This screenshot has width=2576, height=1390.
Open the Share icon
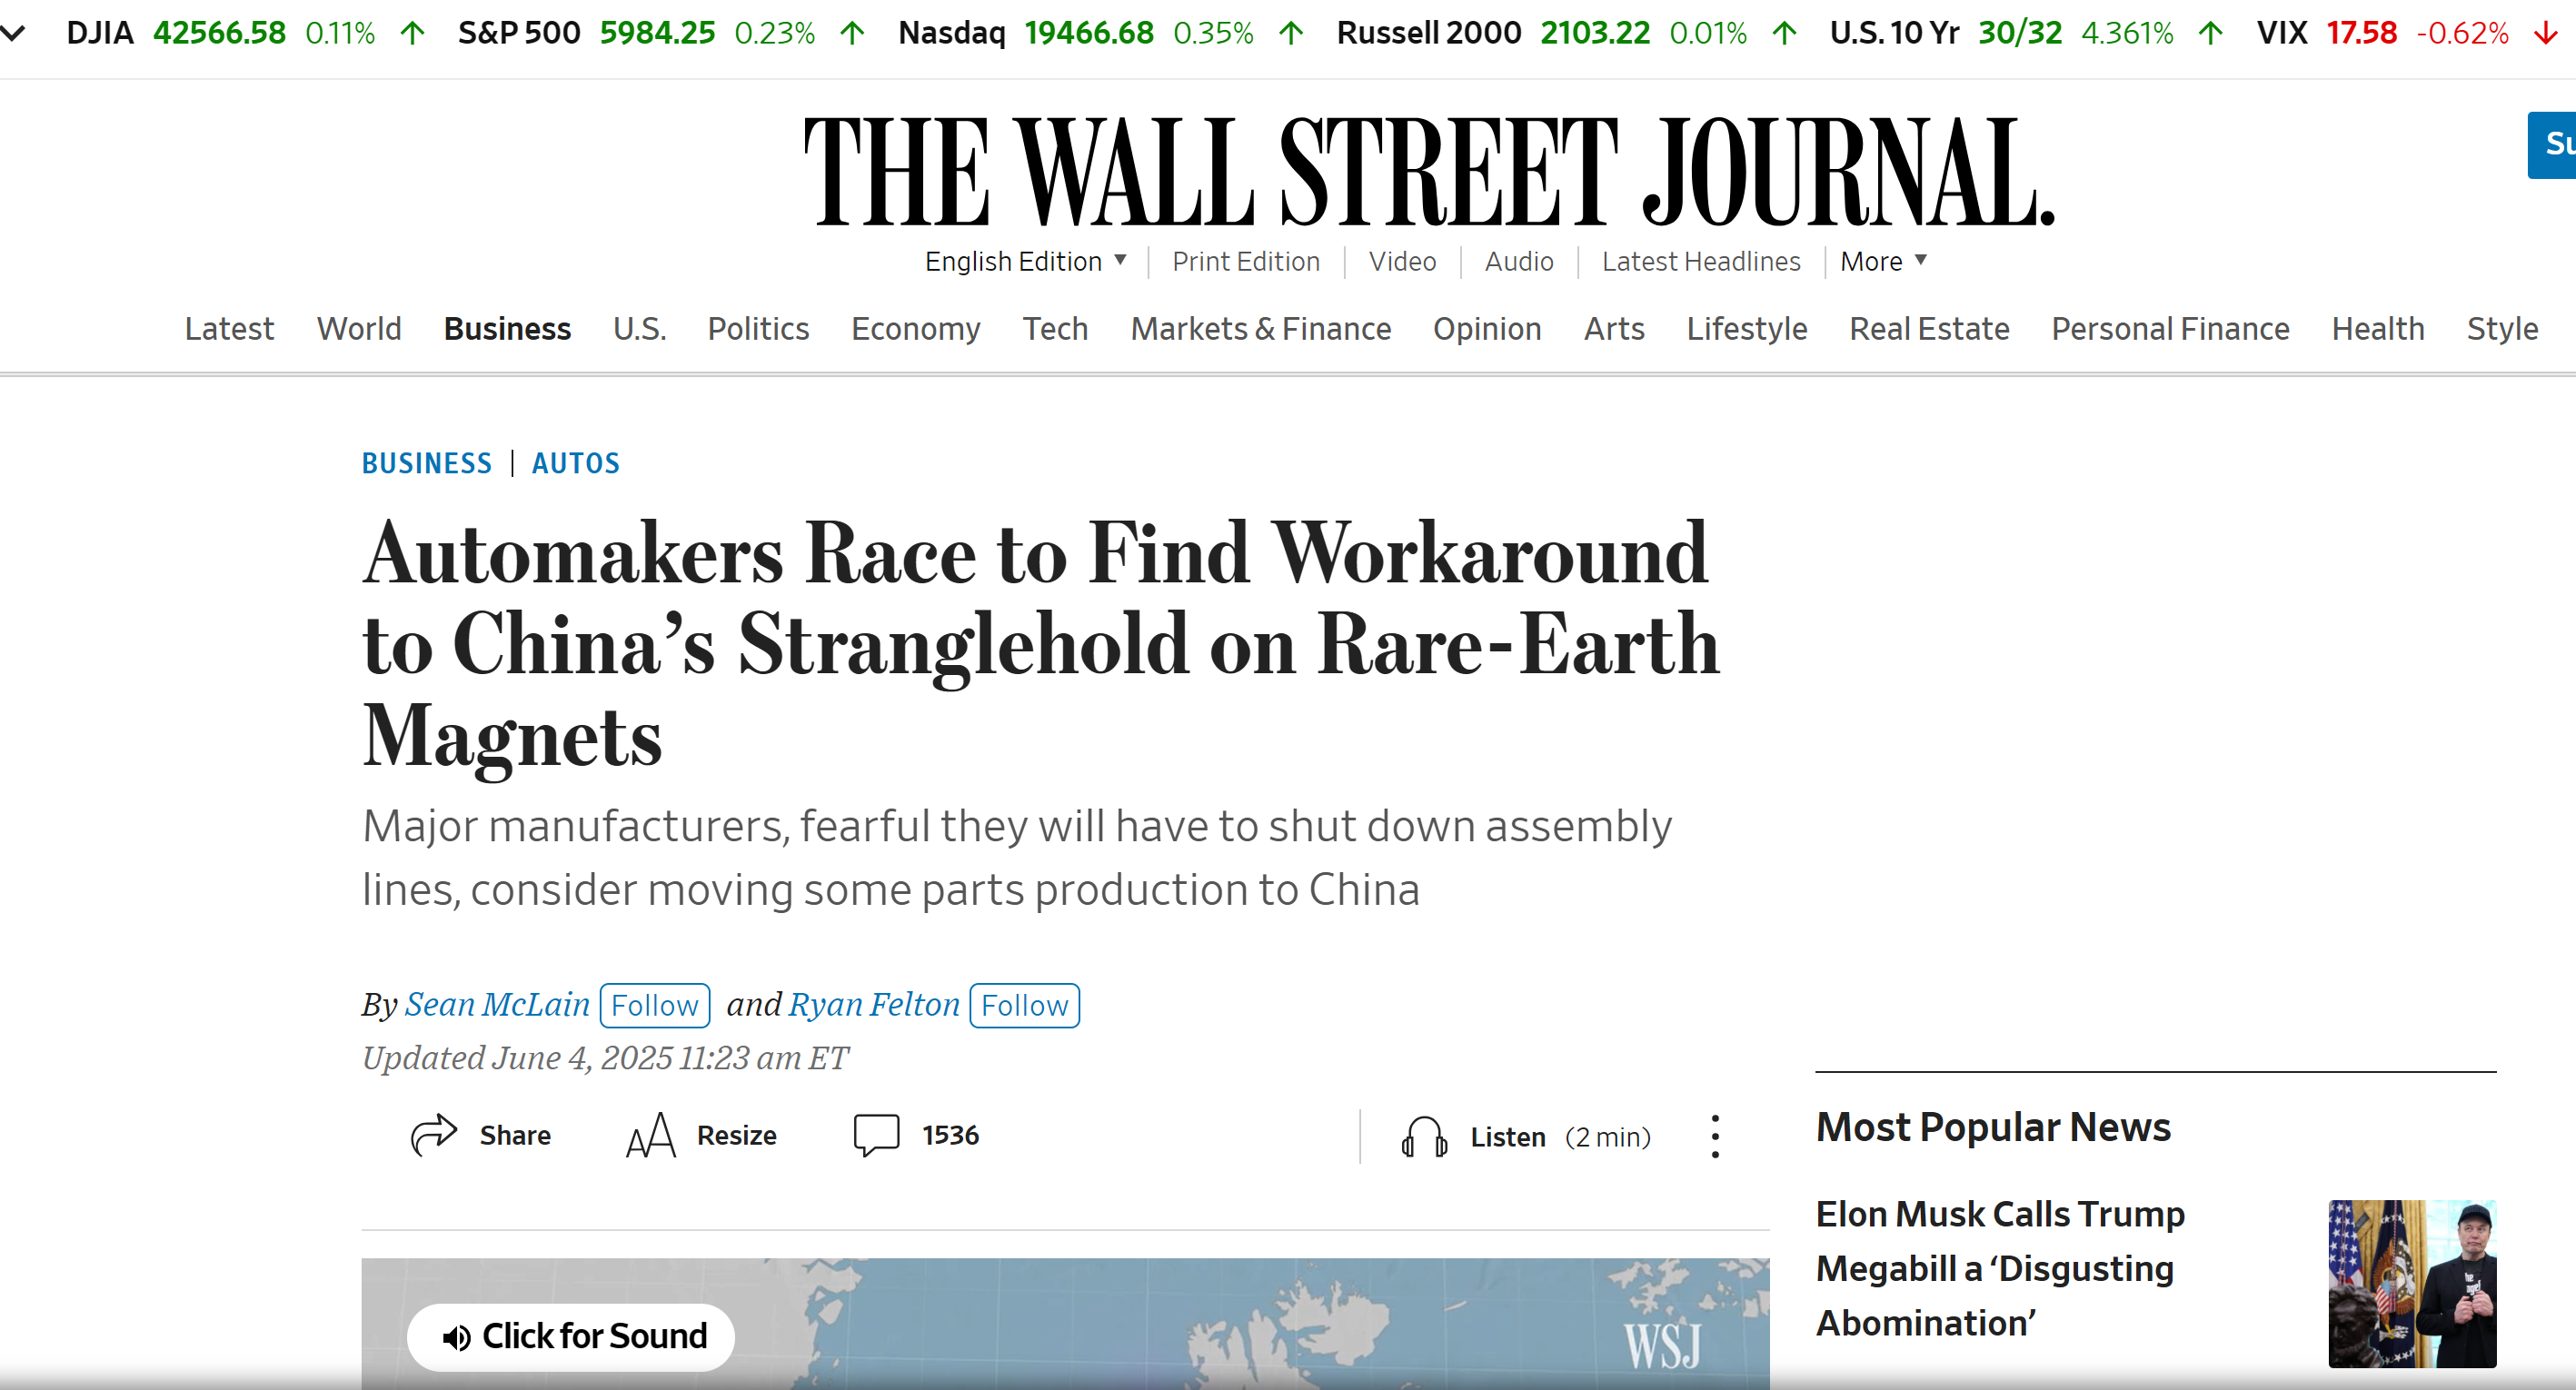(x=434, y=1135)
